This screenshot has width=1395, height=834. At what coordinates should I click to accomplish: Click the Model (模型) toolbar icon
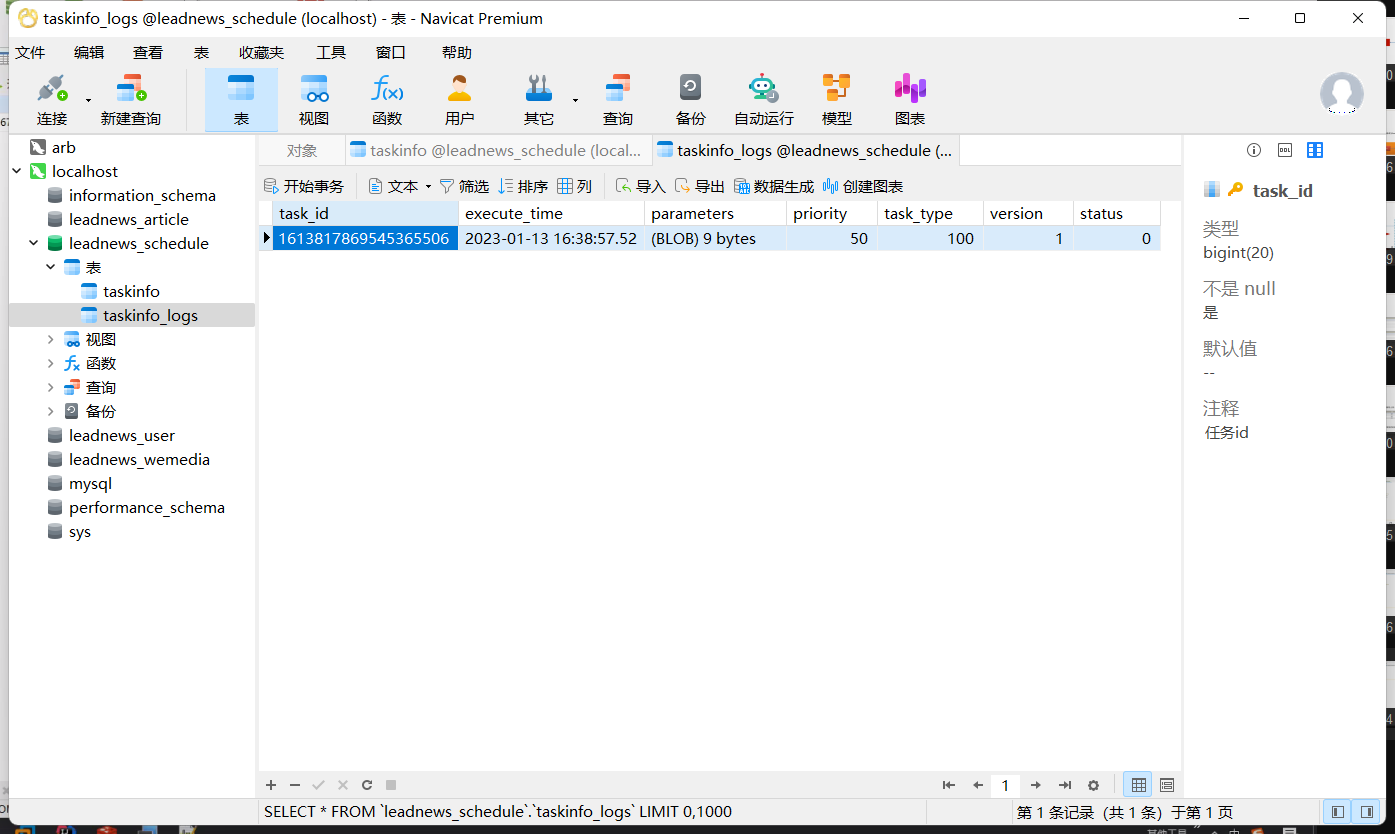click(837, 100)
